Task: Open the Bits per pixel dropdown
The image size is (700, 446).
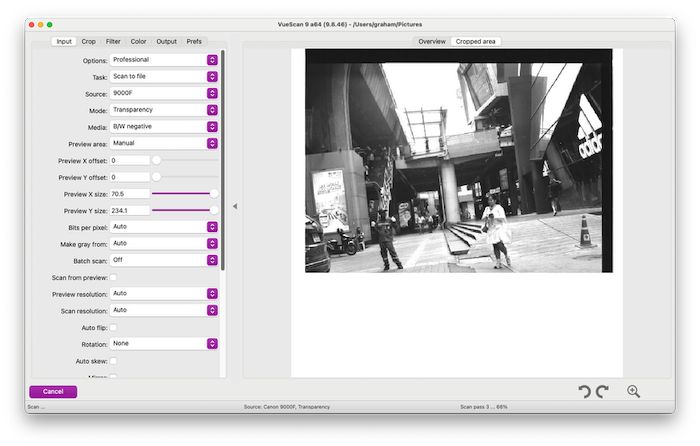Action: click(164, 227)
